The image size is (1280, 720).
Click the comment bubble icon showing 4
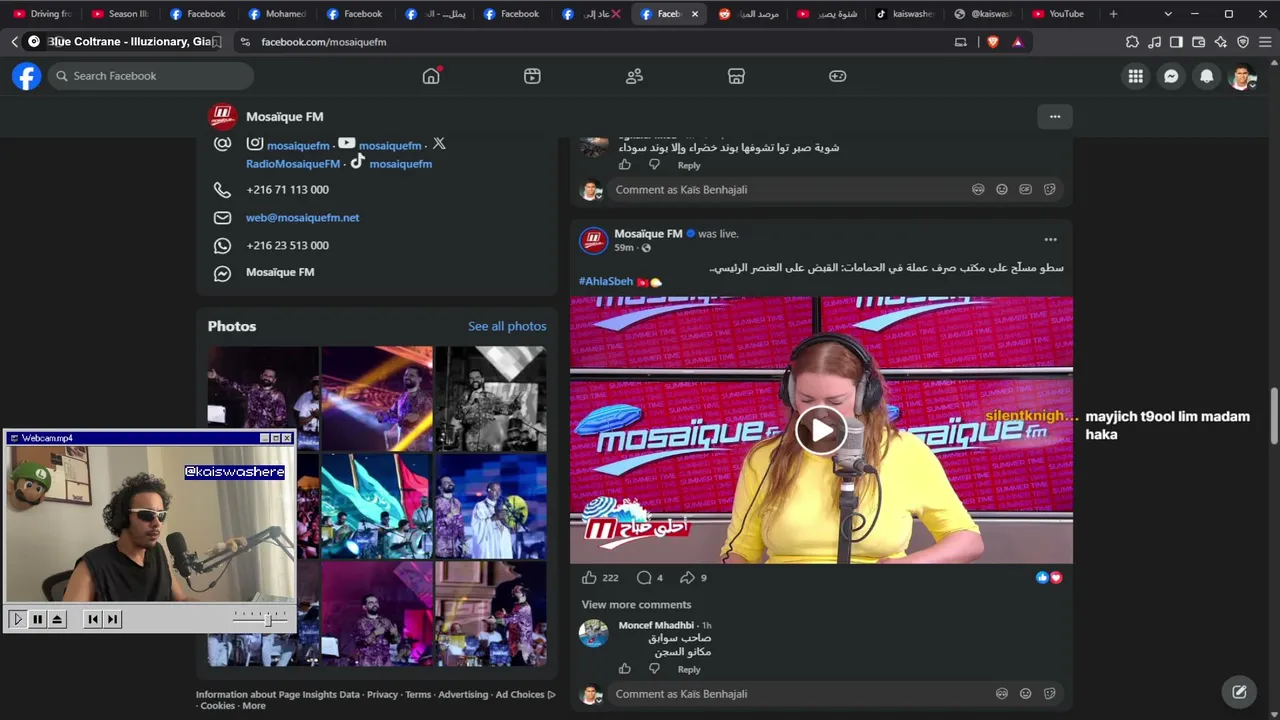[644, 577]
